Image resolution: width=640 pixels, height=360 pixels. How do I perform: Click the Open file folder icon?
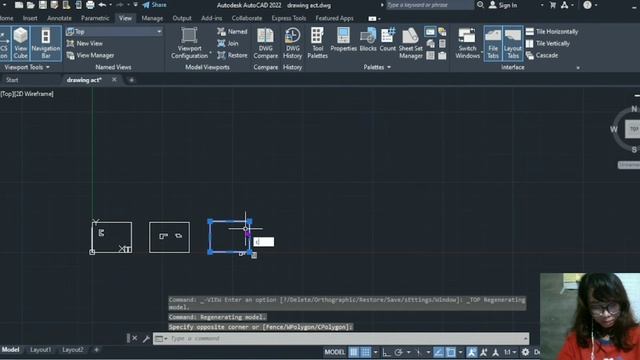(x=31, y=5)
